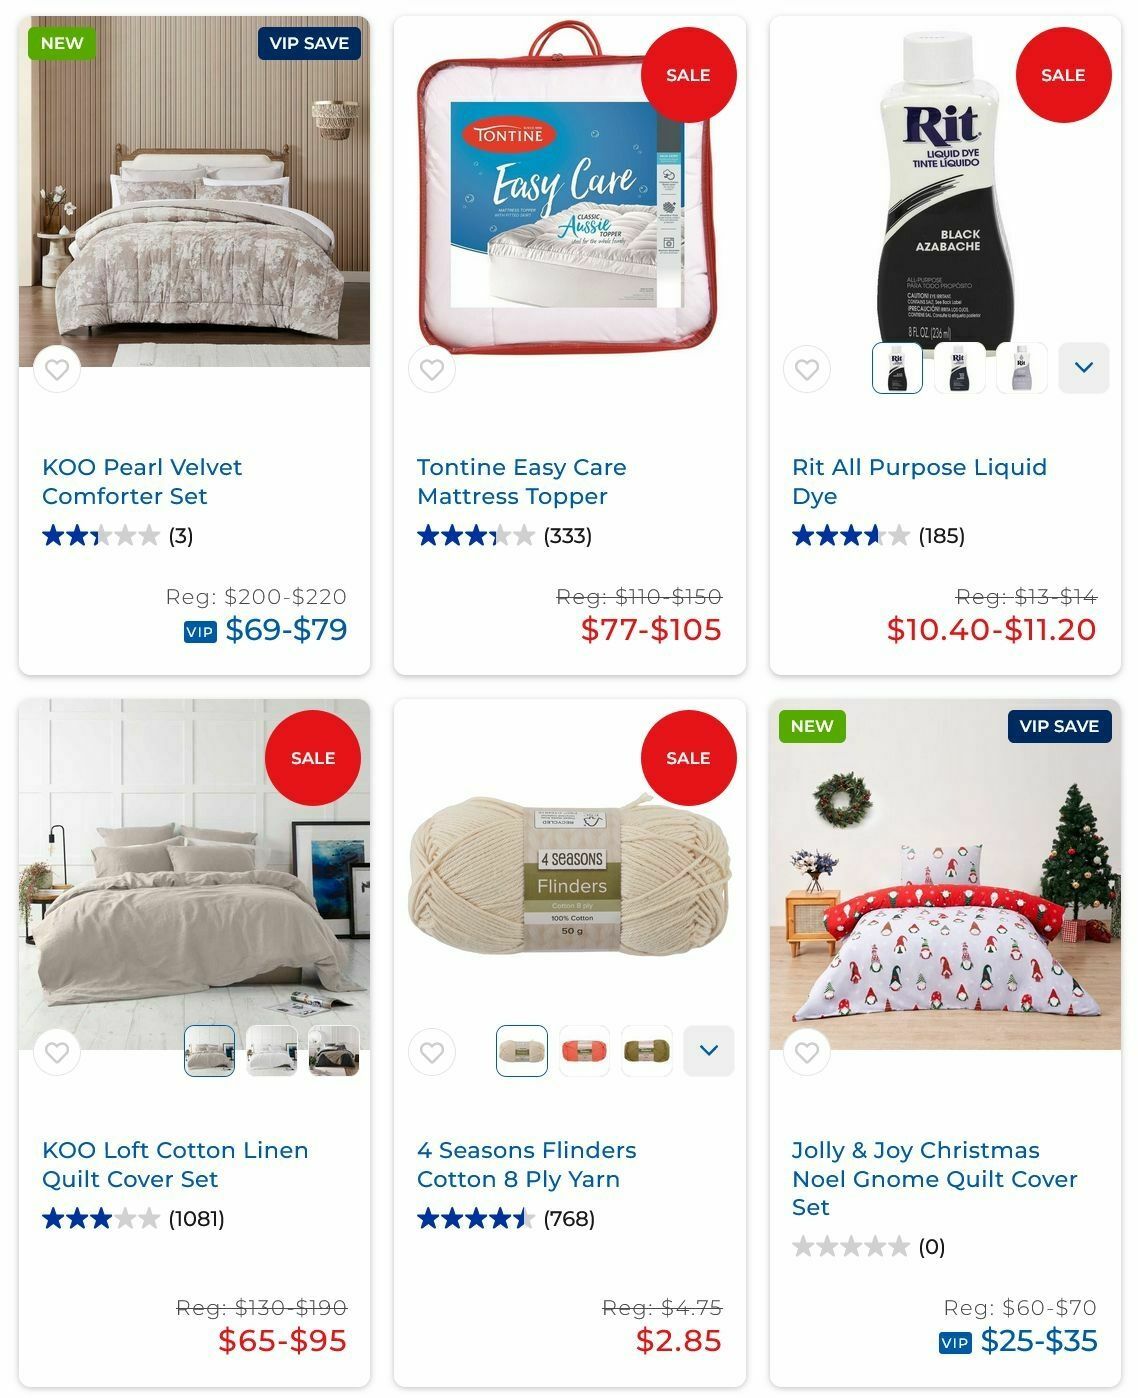
Task: Select the cream Flinders yarn swatch
Action: [522, 1051]
